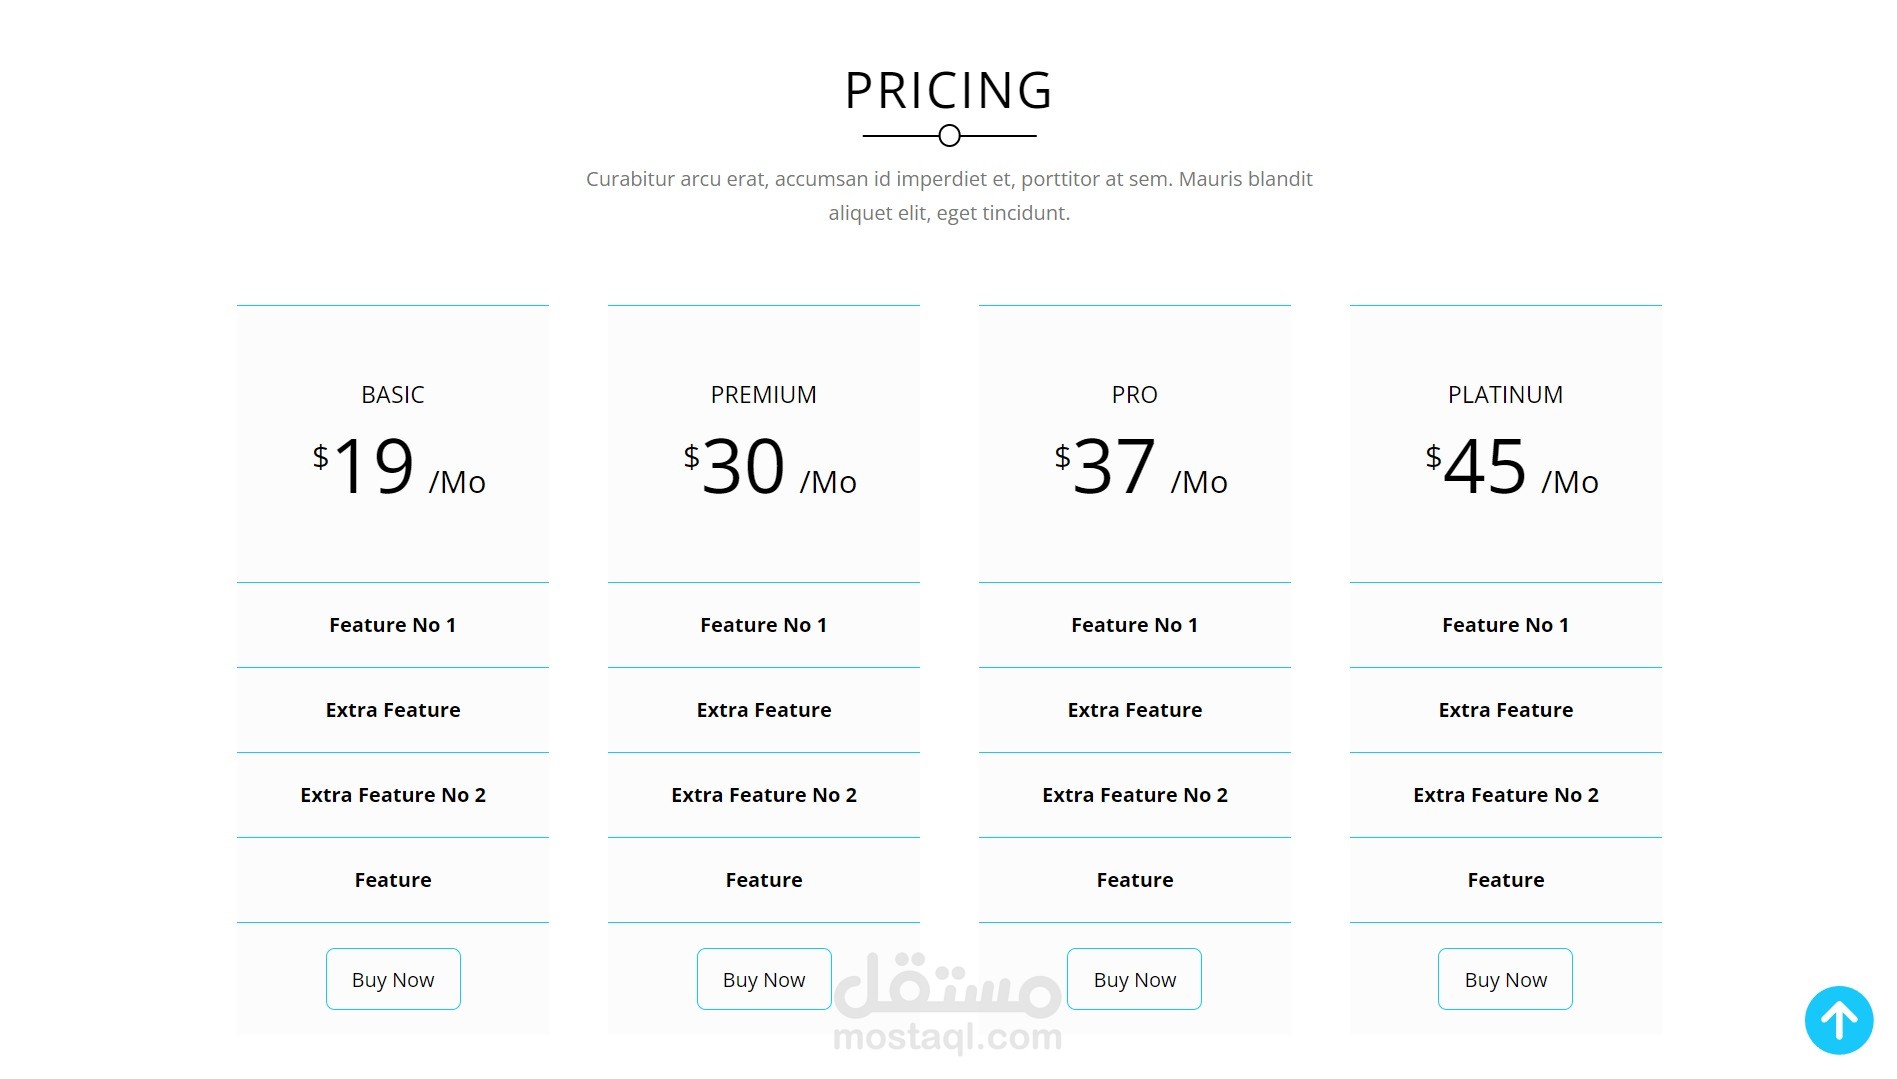Click the $45 /Mo price
Image resolution: width=1897 pixels, height=1079 pixels.
[x=1511, y=467]
